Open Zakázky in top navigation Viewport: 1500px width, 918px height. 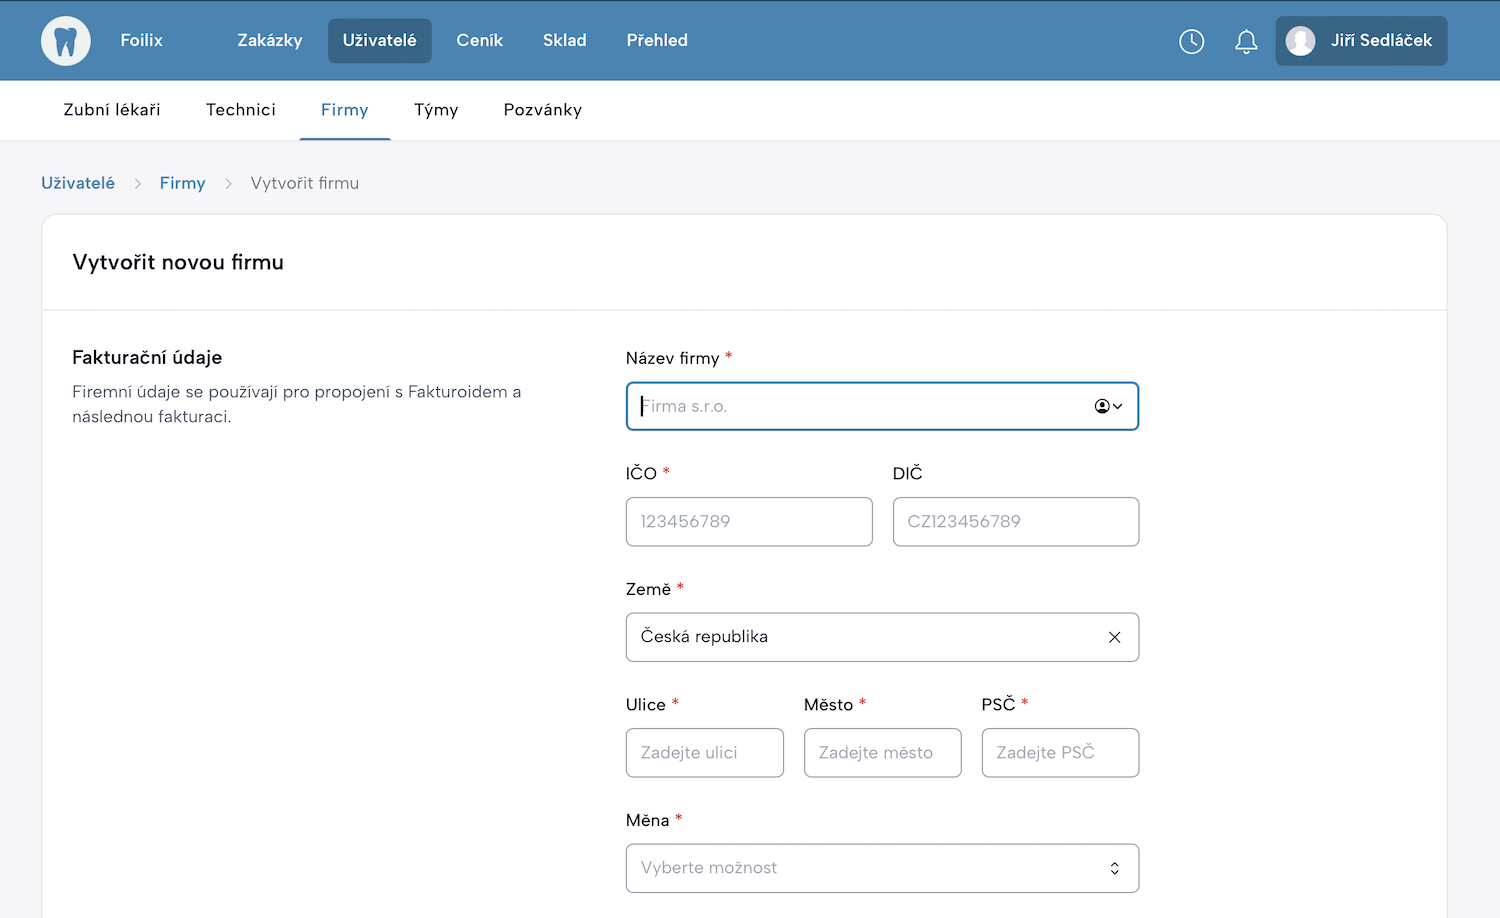point(269,41)
